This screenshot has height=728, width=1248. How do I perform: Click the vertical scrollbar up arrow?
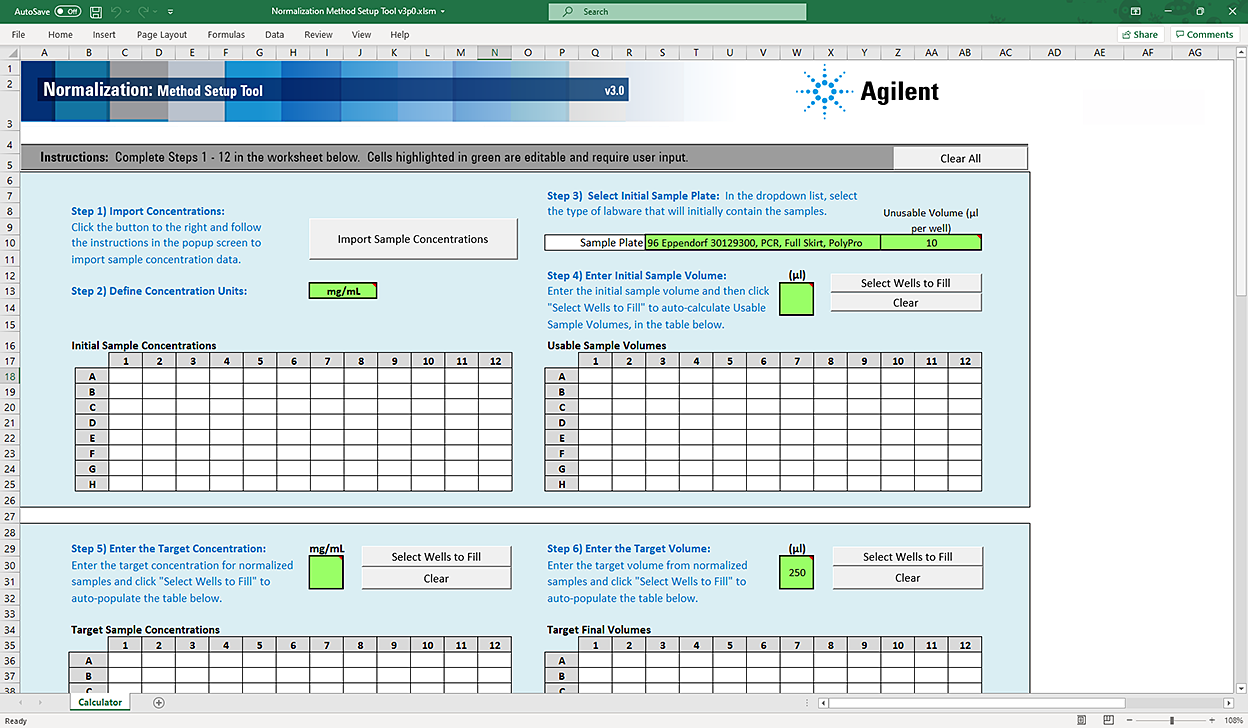pos(1241,53)
